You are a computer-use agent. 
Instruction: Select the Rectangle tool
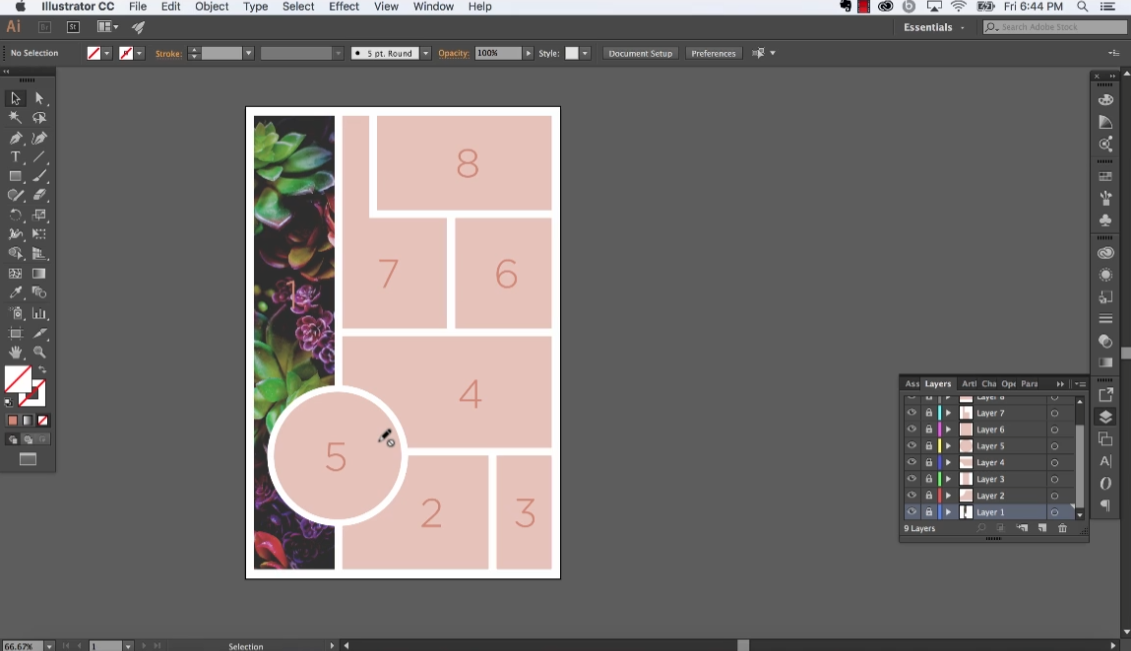click(15, 176)
